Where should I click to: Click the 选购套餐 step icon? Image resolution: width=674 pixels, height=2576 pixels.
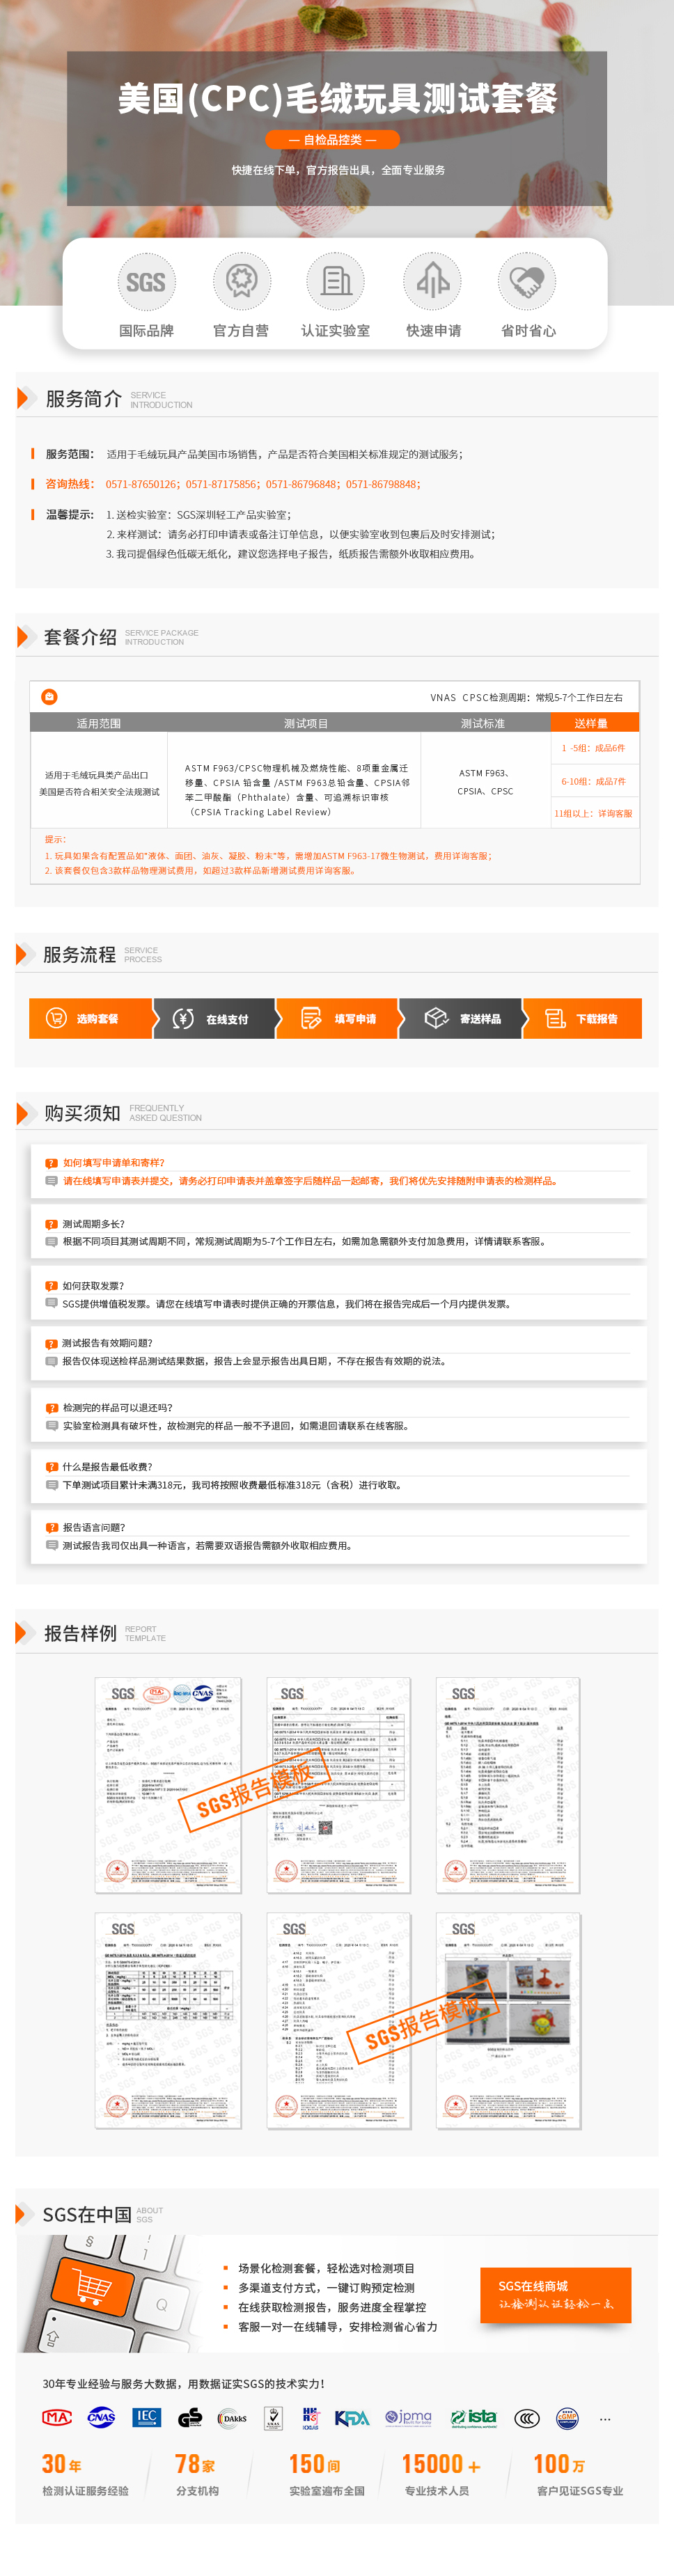56,1018
